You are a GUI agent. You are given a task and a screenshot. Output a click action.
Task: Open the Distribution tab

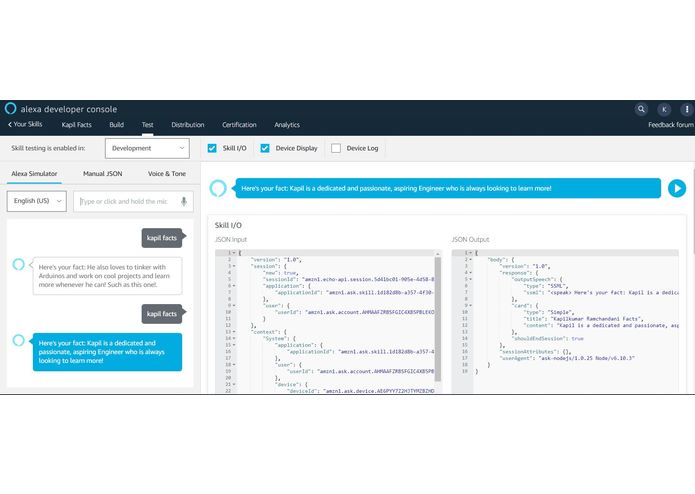187,125
